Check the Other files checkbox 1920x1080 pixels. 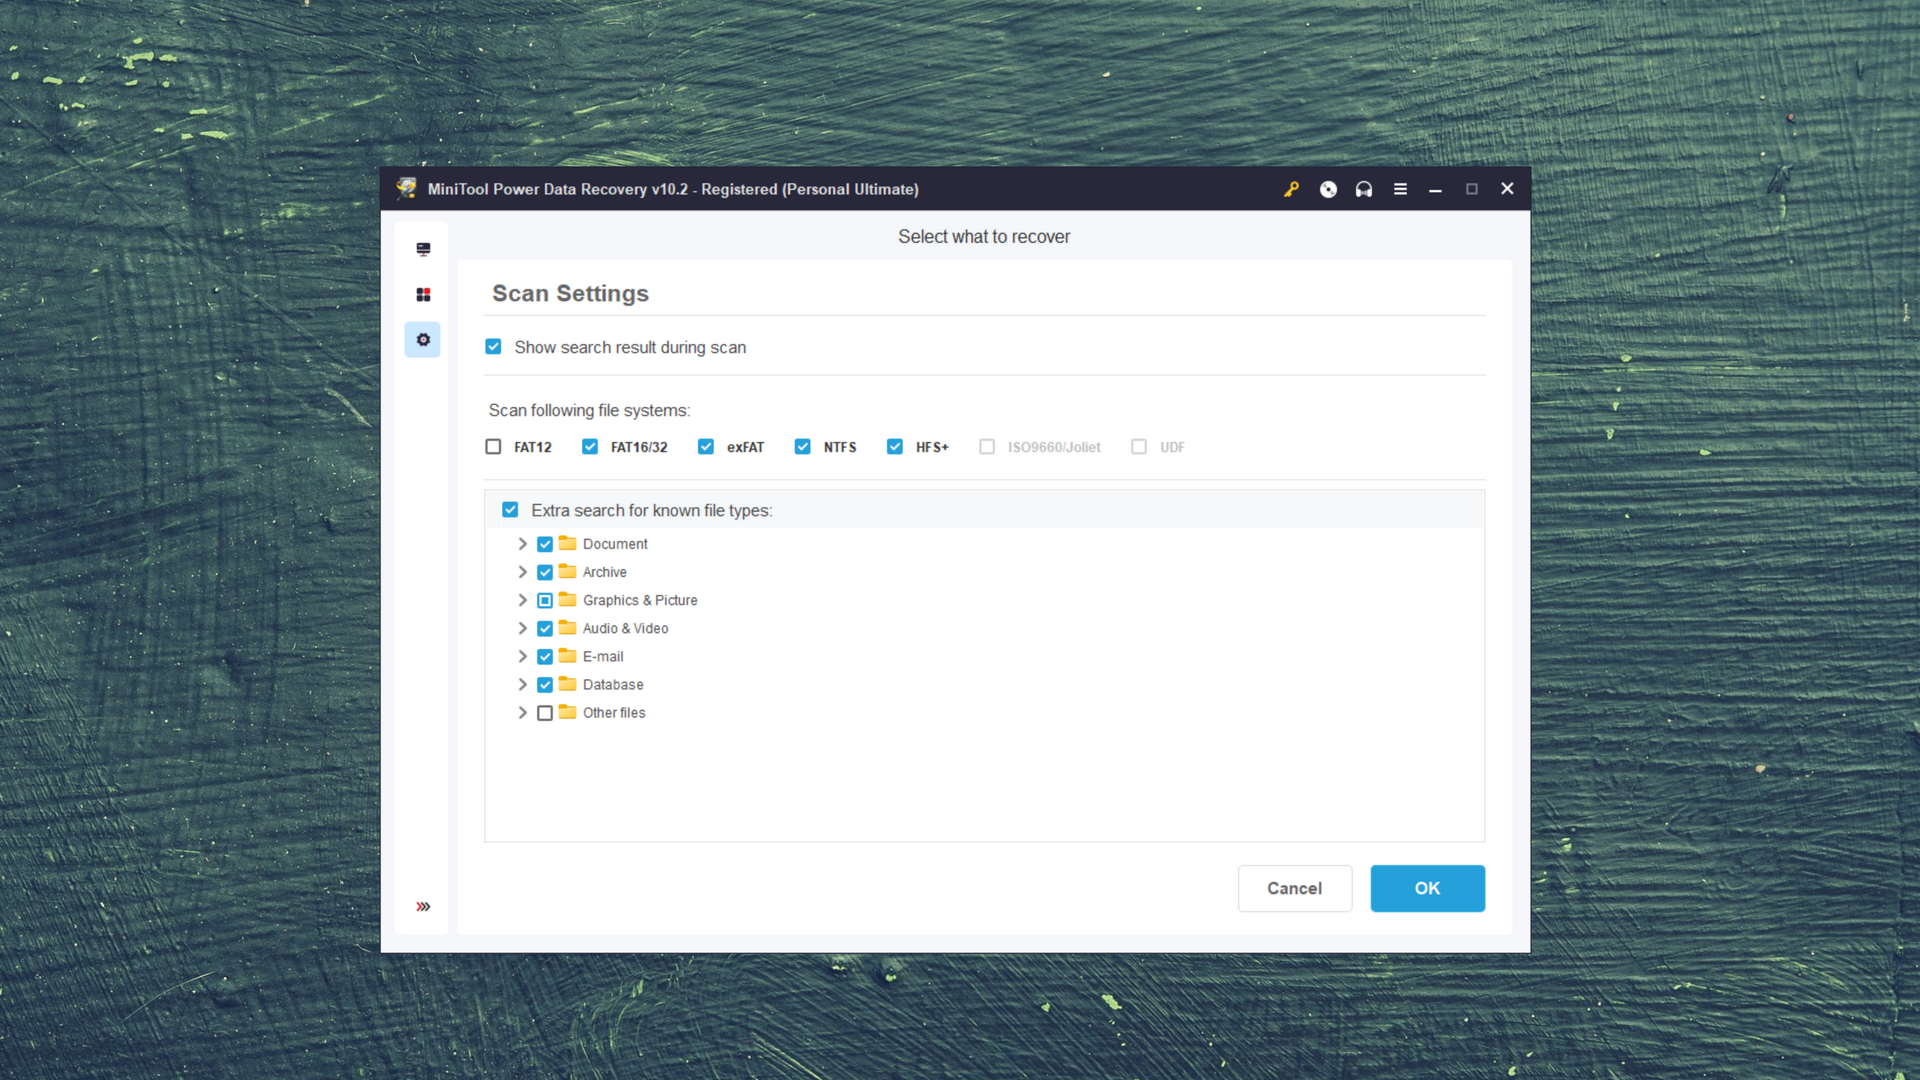tap(545, 713)
